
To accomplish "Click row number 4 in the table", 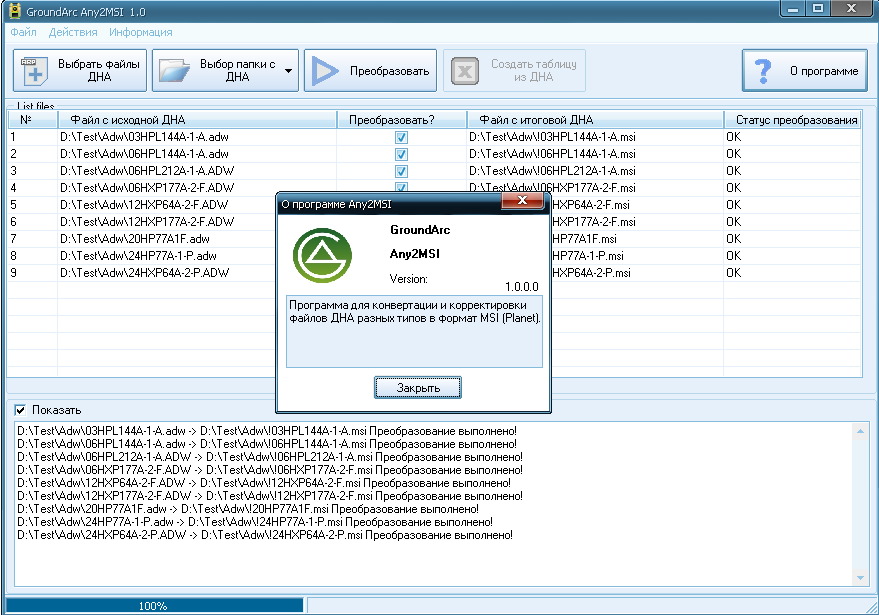I will pyautogui.click(x=13, y=187).
